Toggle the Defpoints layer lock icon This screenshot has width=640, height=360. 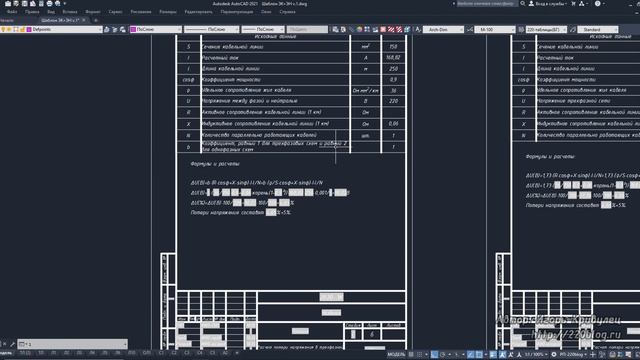click(22, 29)
